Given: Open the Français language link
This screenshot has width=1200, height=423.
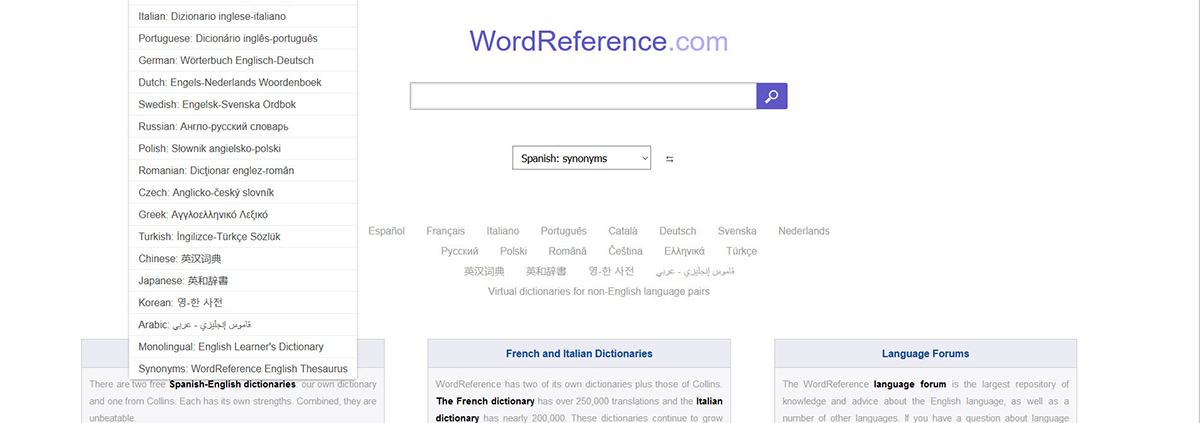Looking at the screenshot, I should (445, 231).
